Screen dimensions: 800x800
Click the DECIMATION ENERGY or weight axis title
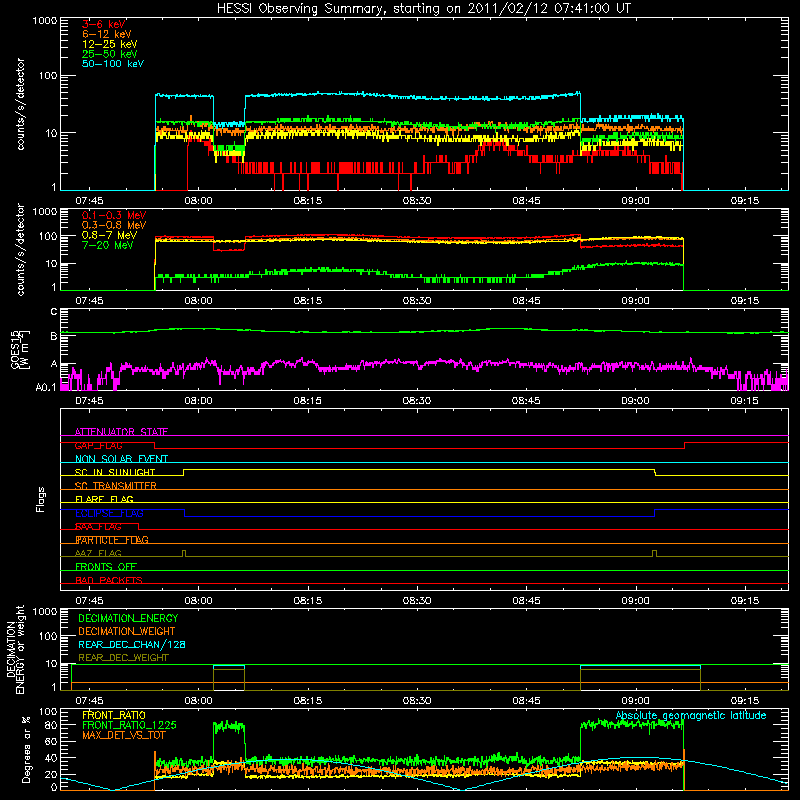pos(15,649)
